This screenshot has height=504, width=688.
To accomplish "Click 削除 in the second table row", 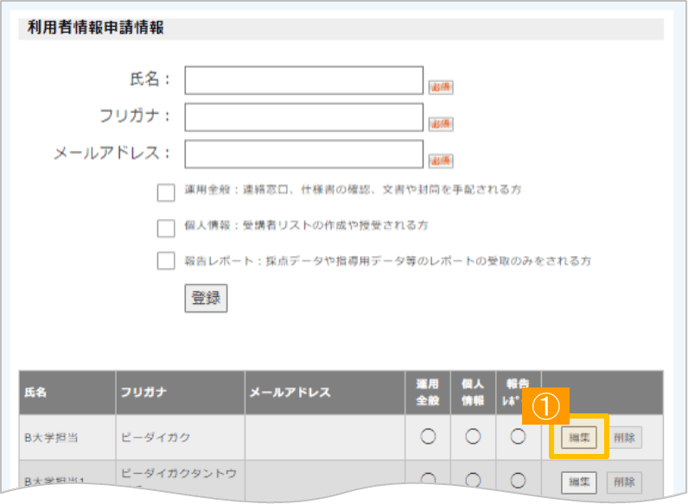I will coord(624,482).
